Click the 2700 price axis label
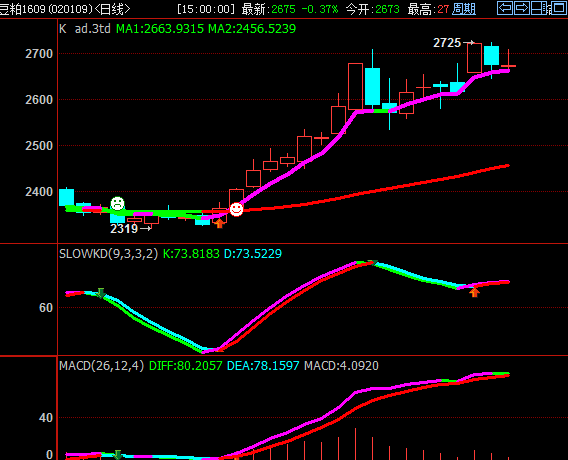 [39, 54]
